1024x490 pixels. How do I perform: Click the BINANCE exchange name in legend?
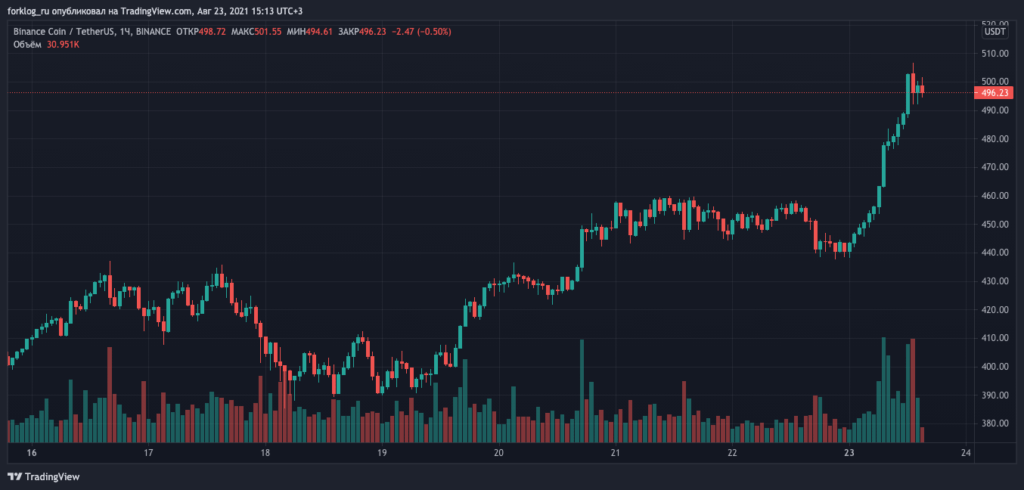154,31
